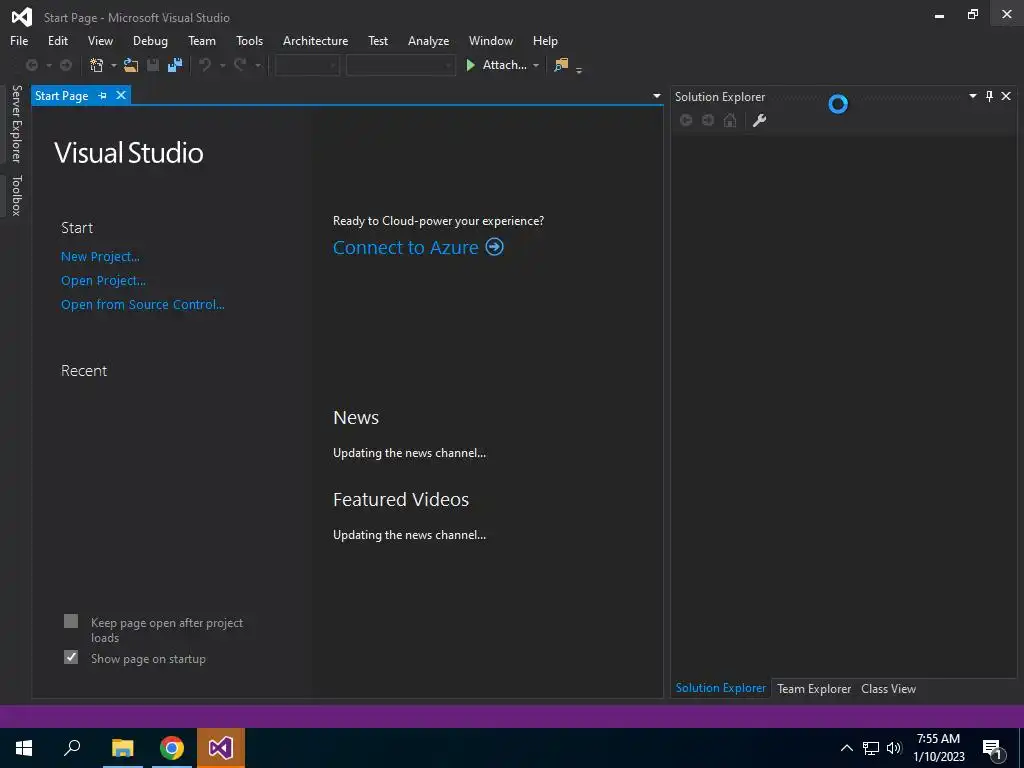The height and width of the screenshot is (768, 1024).
Task: Open the Solution Platforms combo box
Action: click(x=400, y=65)
